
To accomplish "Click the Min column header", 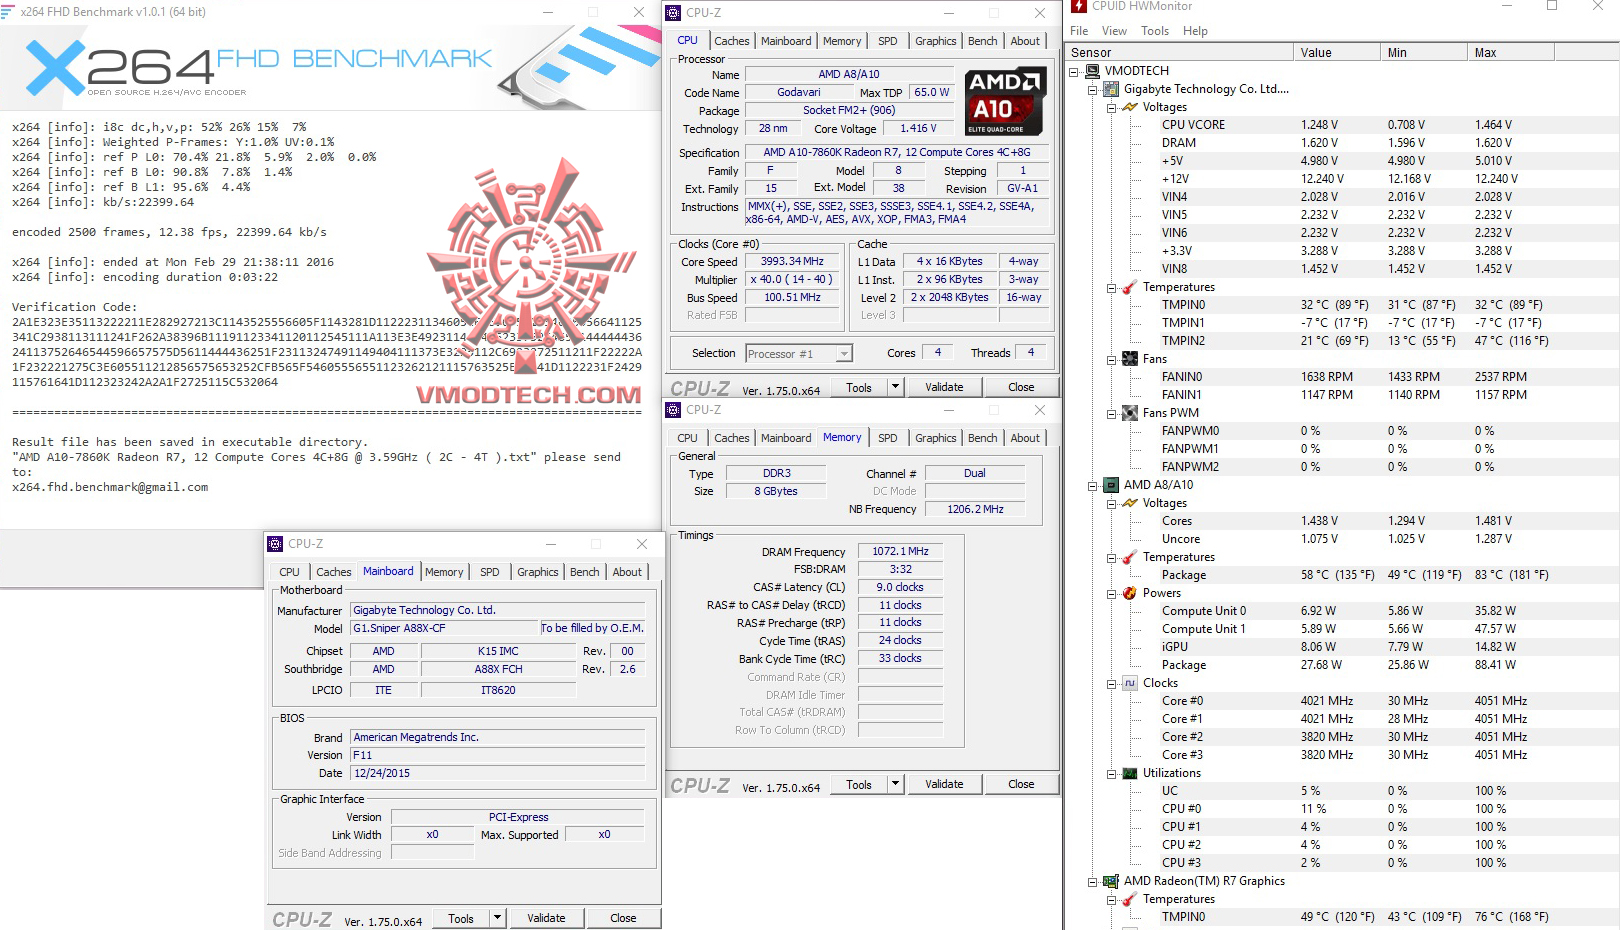I will pyautogui.click(x=1423, y=52).
